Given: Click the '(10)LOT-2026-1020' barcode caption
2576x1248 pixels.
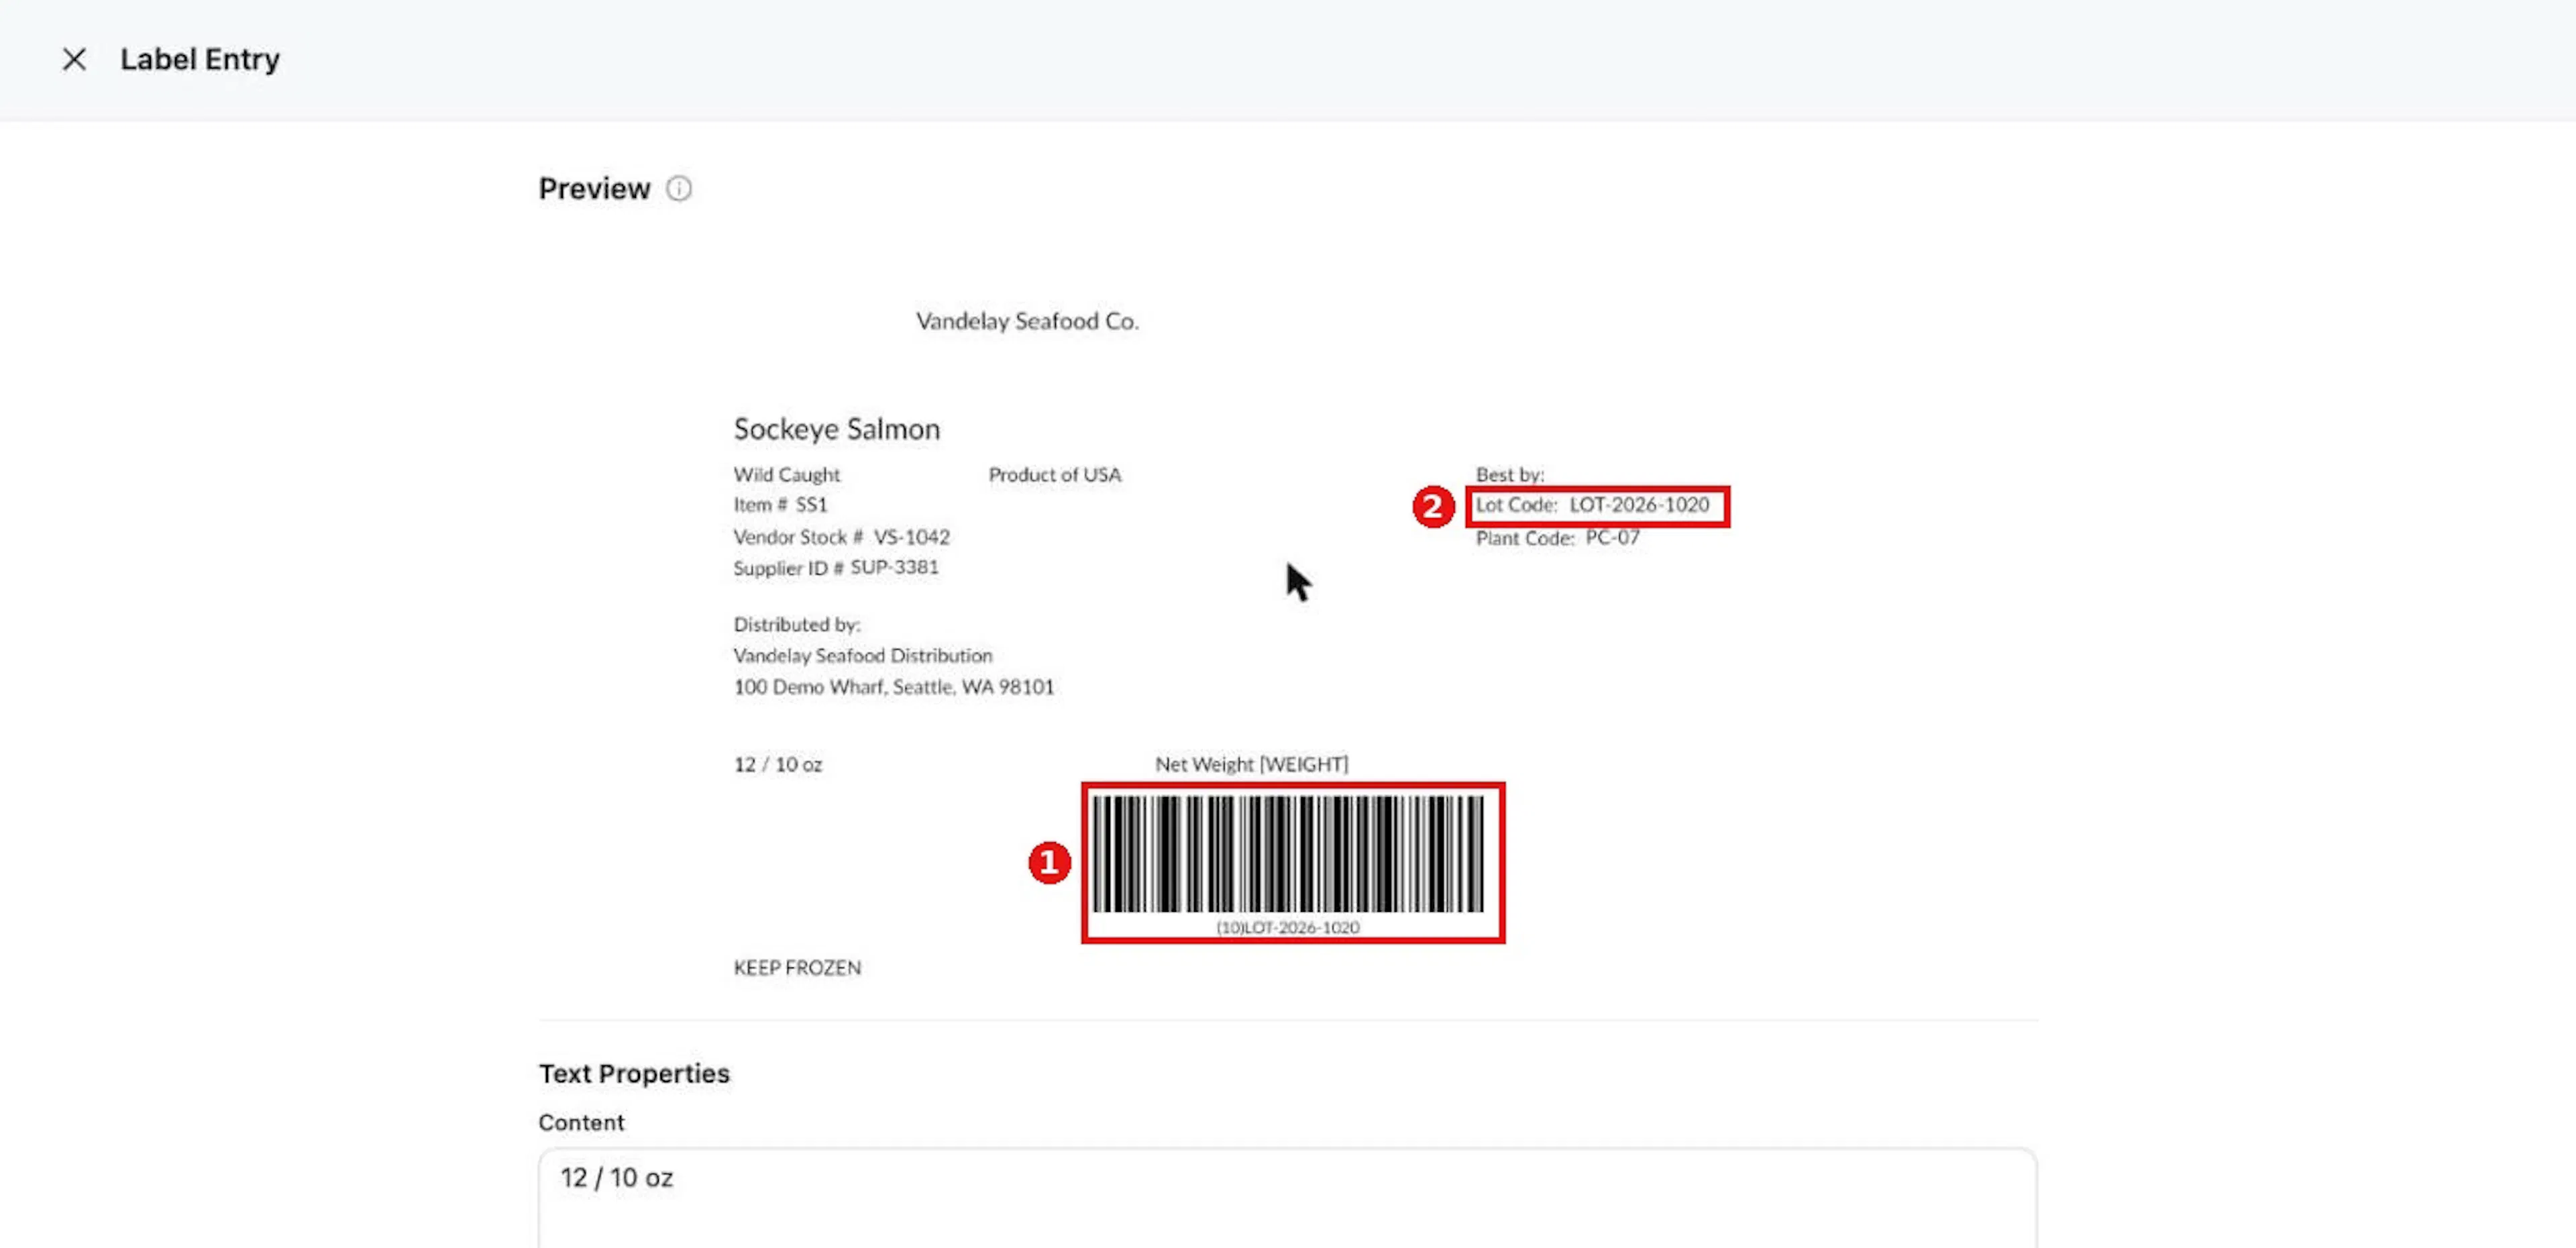Looking at the screenshot, I should 1287,928.
